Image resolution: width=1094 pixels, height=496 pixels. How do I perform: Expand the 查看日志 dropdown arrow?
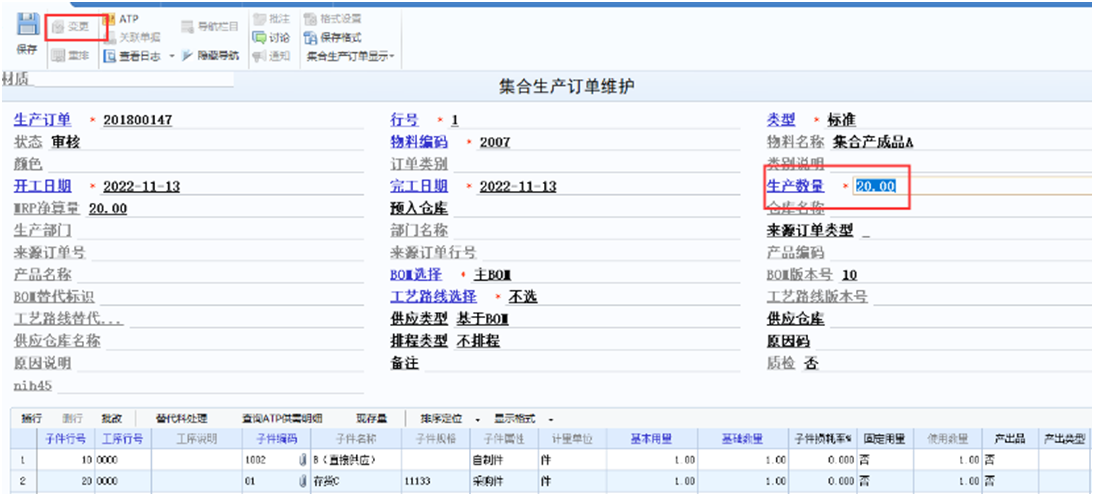tap(172, 57)
